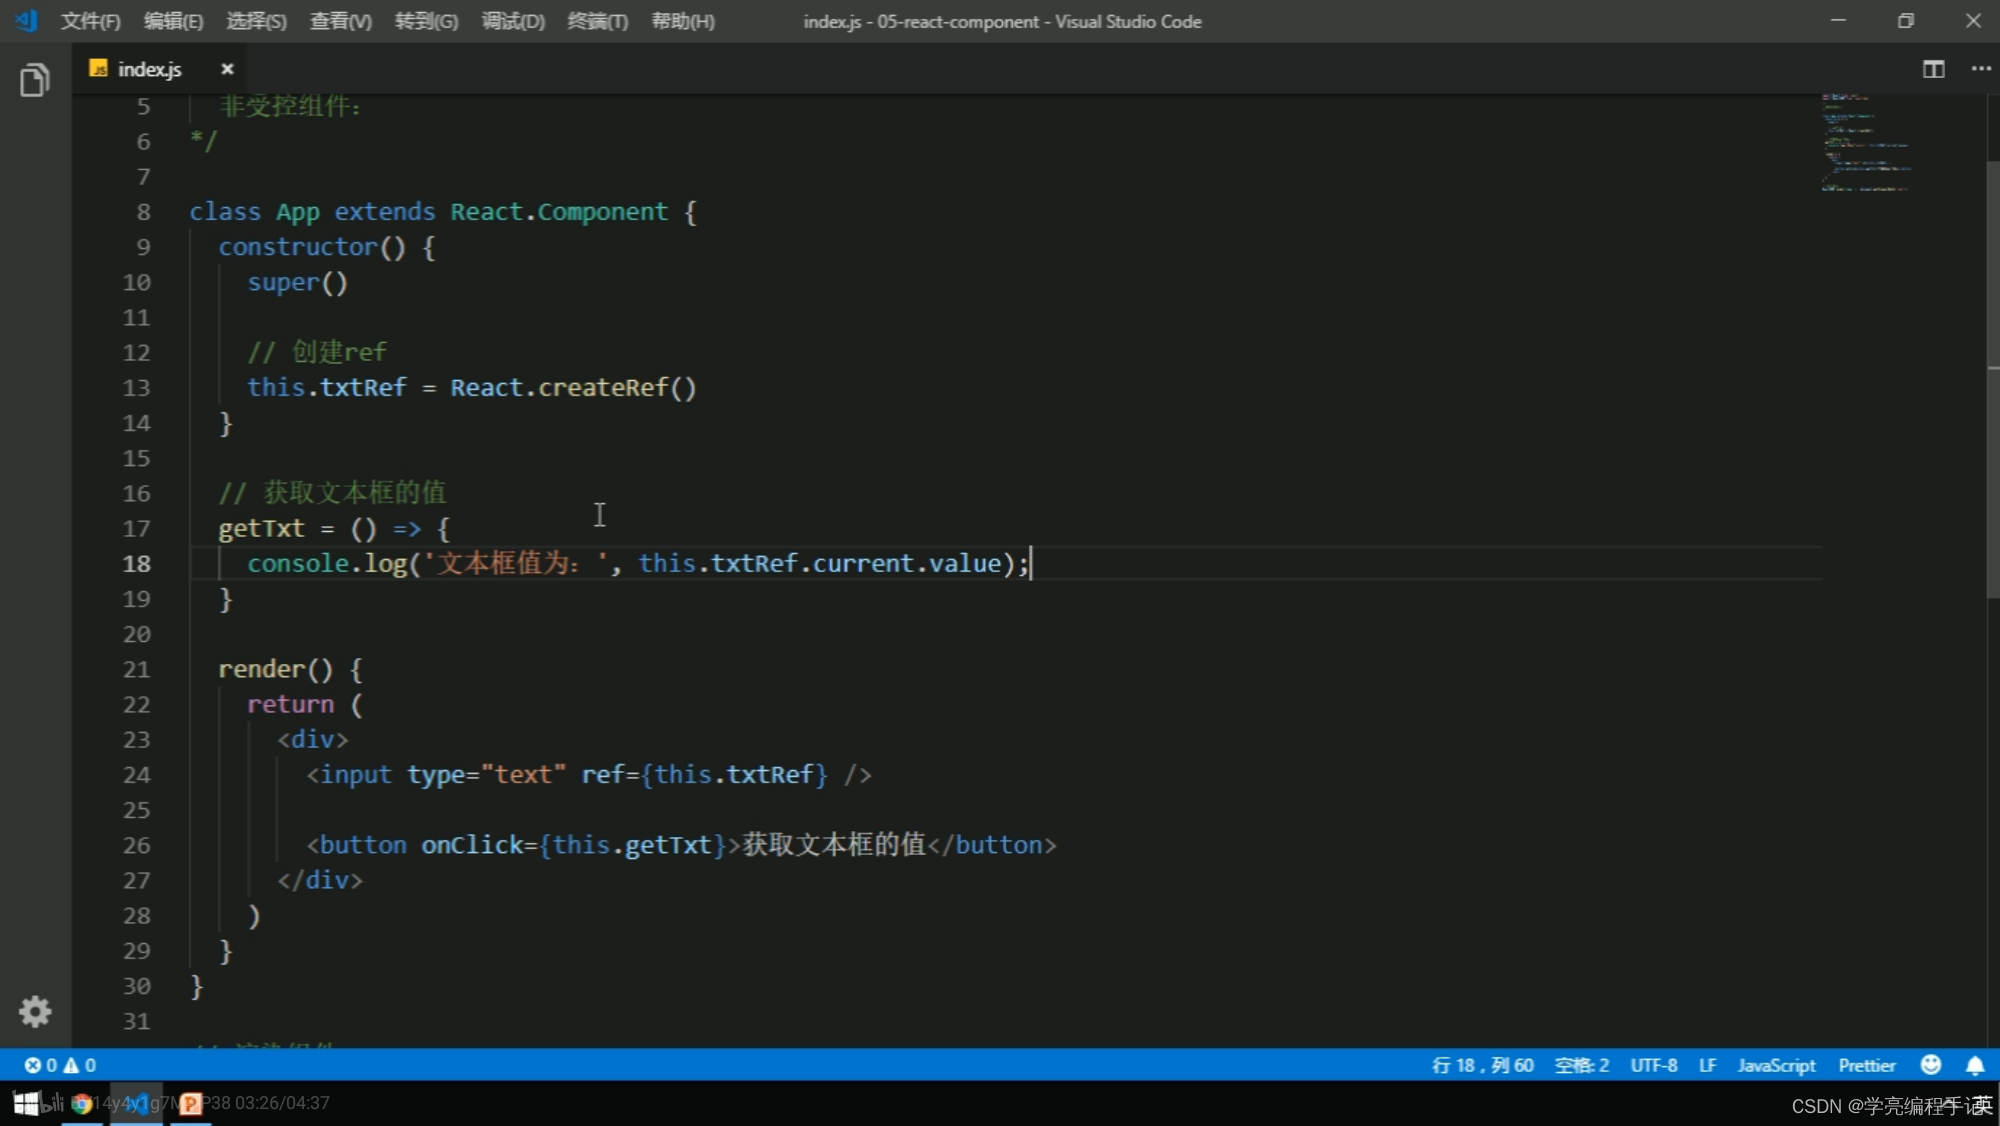Change the UTF-8 encoding setting
The width and height of the screenshot is (2000, 1126).
(1654, 1065)
